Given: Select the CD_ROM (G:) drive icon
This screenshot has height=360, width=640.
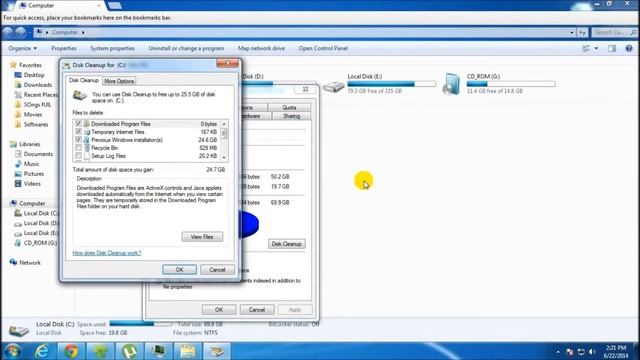Looking at the screenshot, I should [x=452, y=84].
